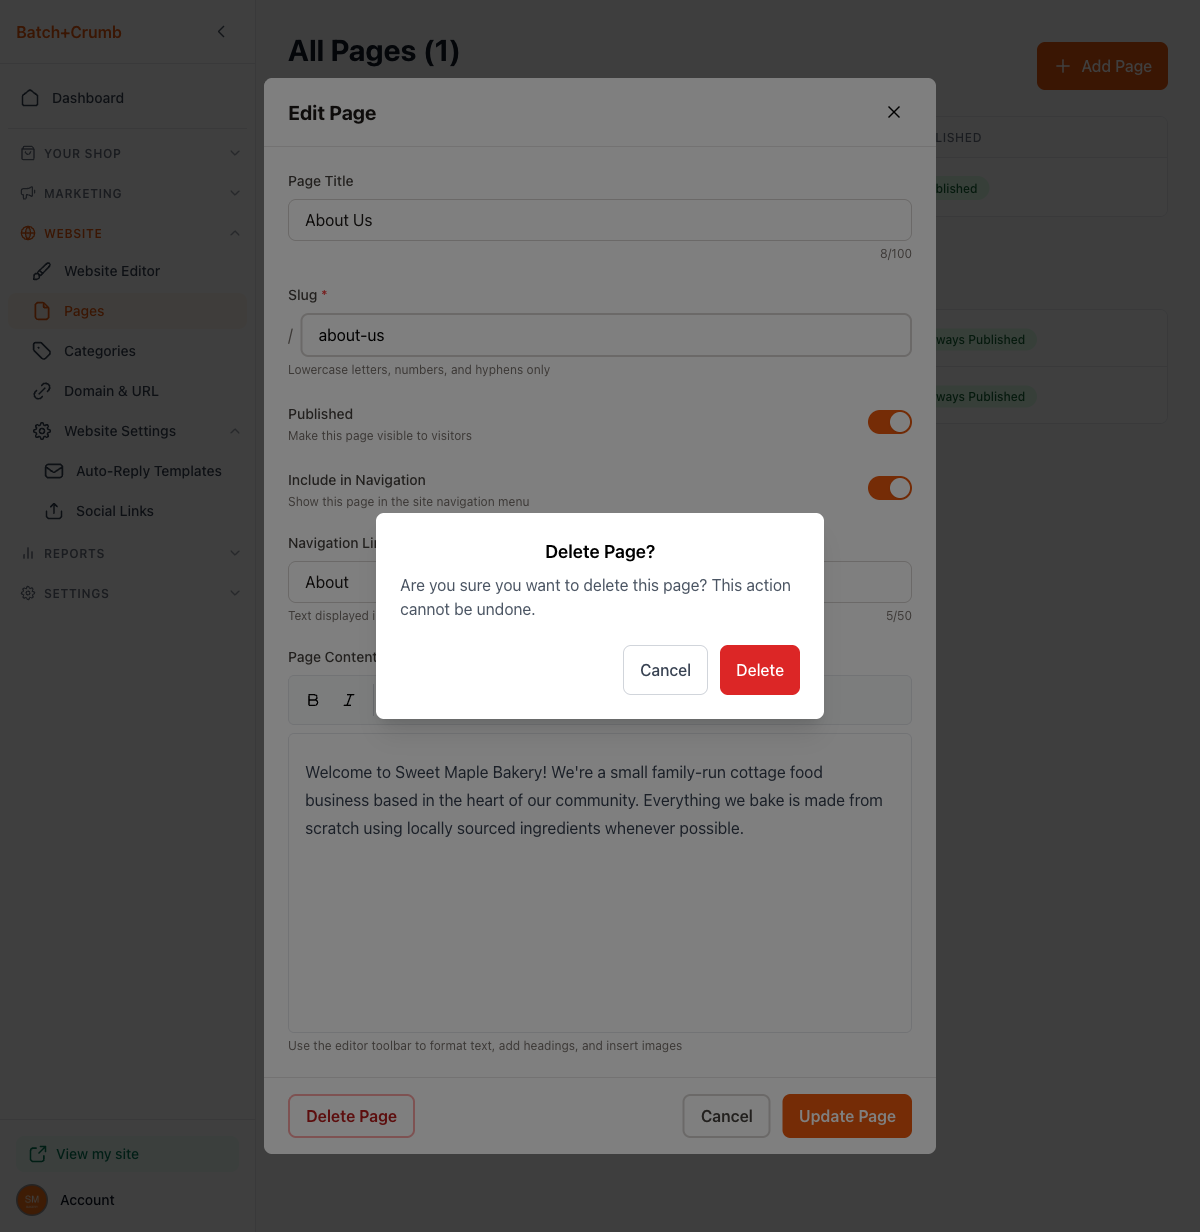The image size is (1200, 1232).
Task: Click the Dashboard home icon
Action: pos(30,98)
